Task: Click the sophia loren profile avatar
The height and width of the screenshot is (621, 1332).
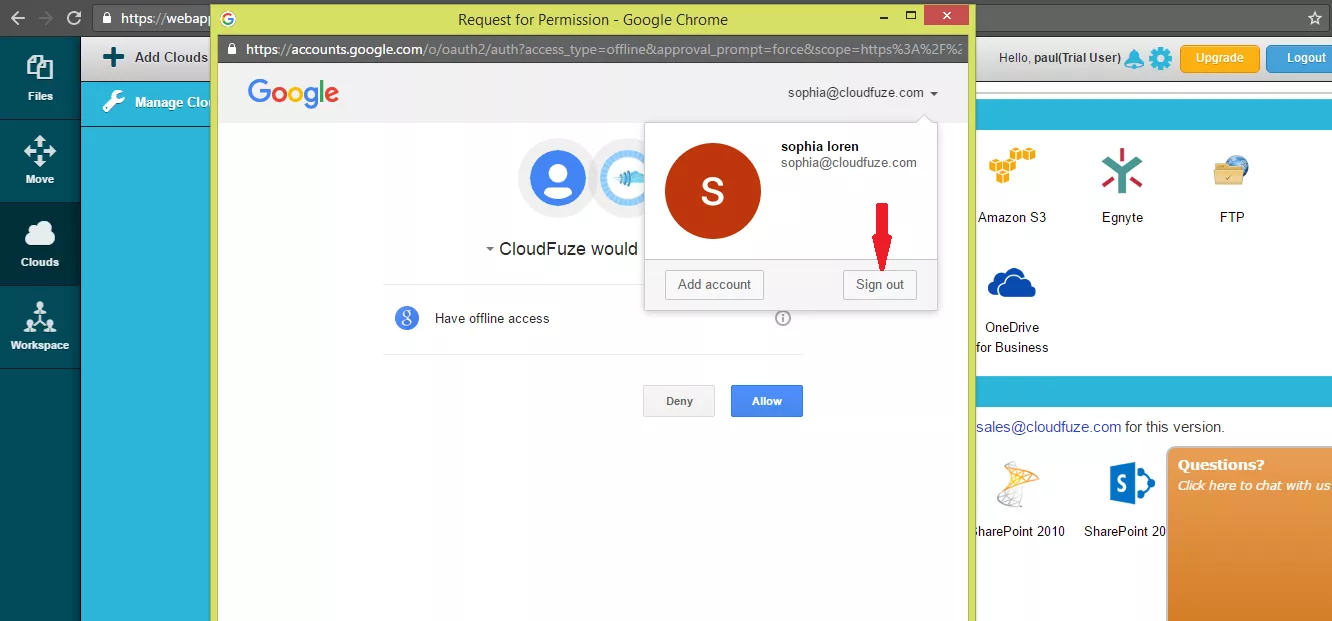Action: point(712,191)
